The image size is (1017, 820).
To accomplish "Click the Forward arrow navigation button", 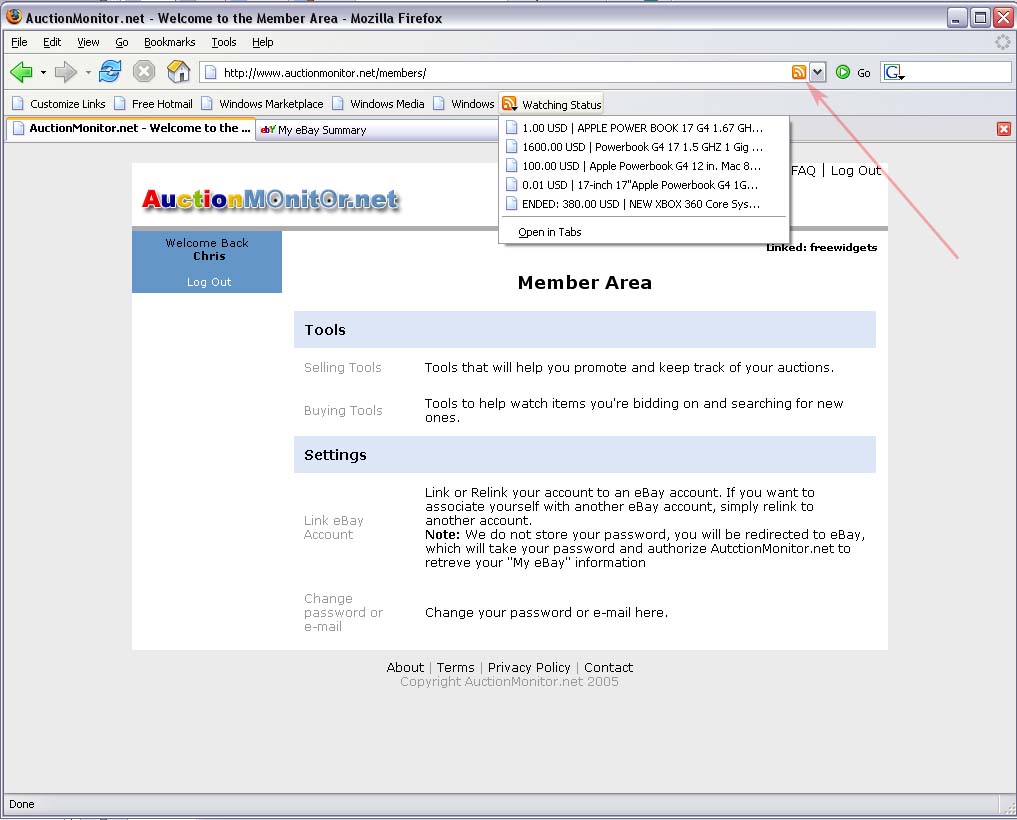I will click(x=65, y=72).
